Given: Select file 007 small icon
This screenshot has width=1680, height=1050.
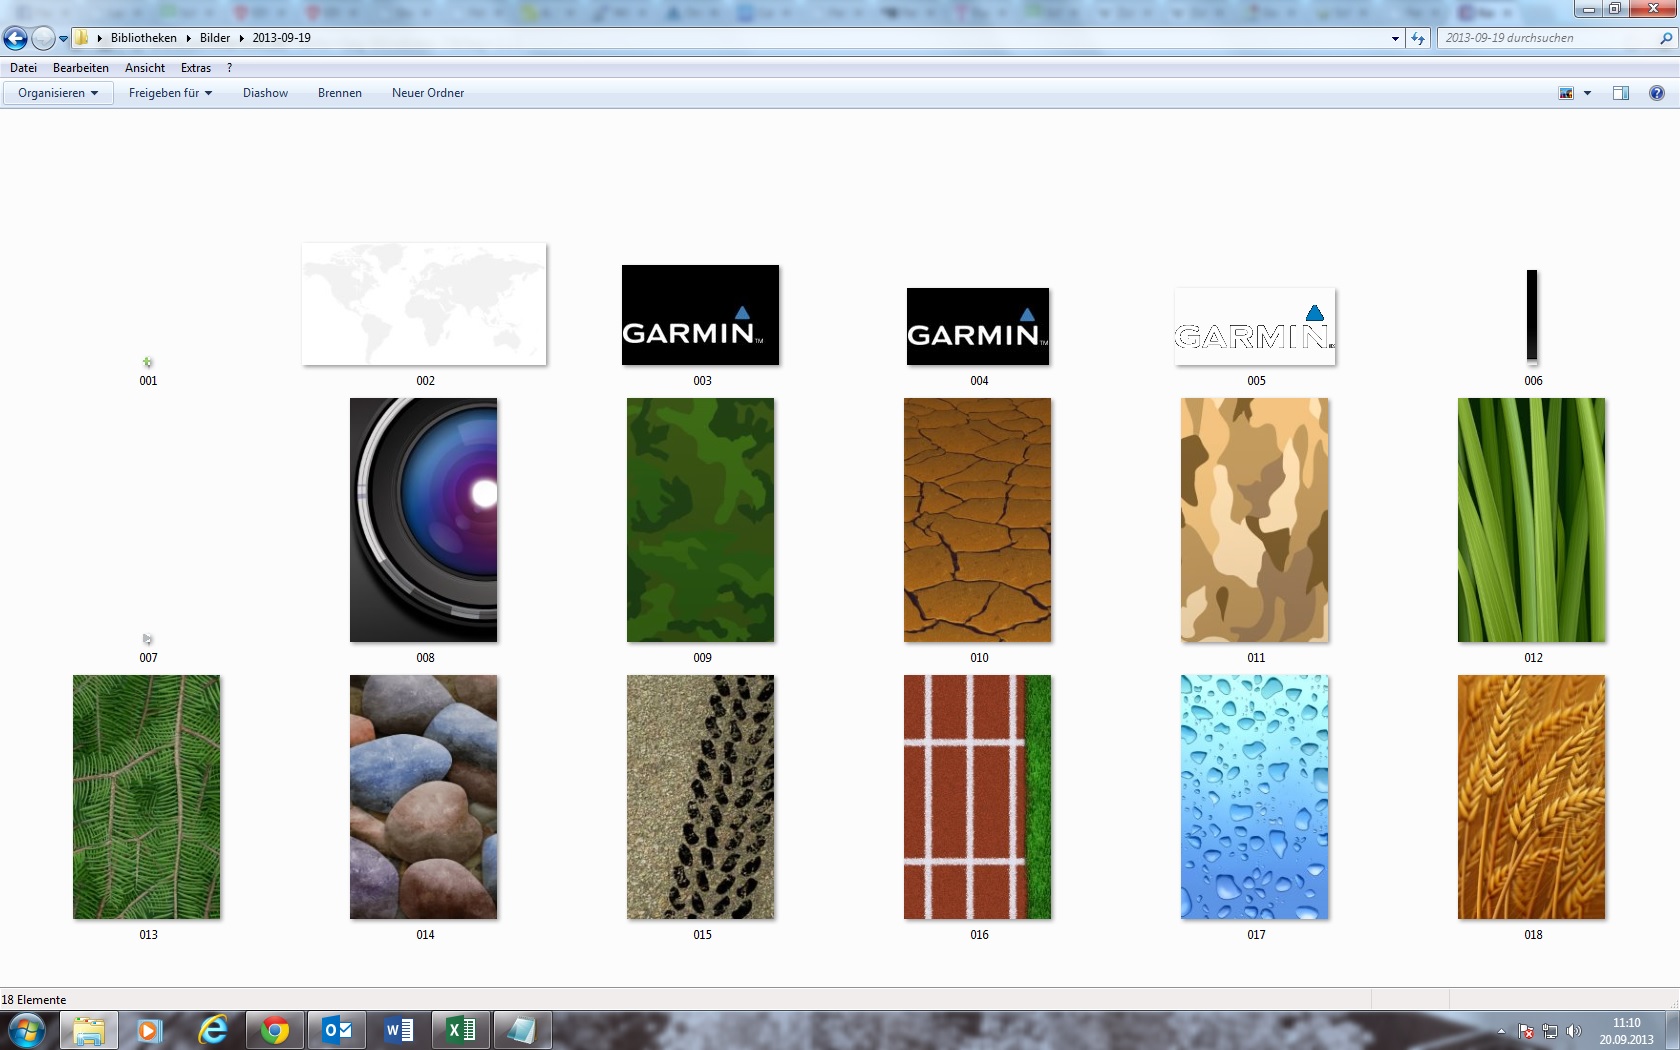Looking at the screenshot, I should 148,639.
